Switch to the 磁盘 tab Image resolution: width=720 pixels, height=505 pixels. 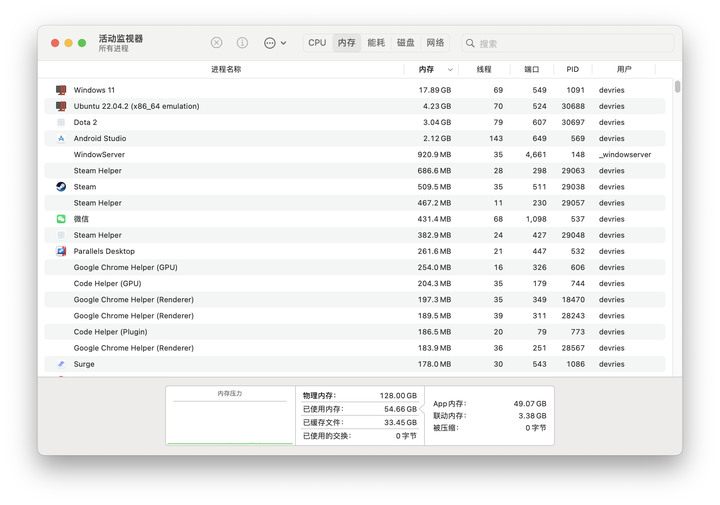(x=405, y=43)
